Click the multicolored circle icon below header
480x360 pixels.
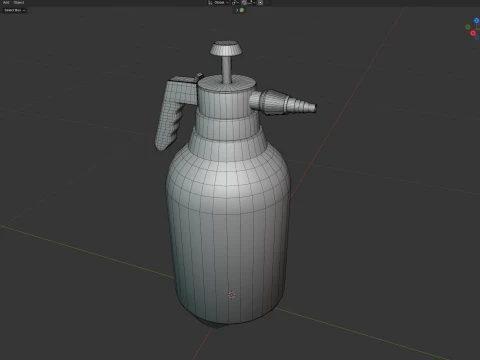pyautogui.click(x=242, y=10)
